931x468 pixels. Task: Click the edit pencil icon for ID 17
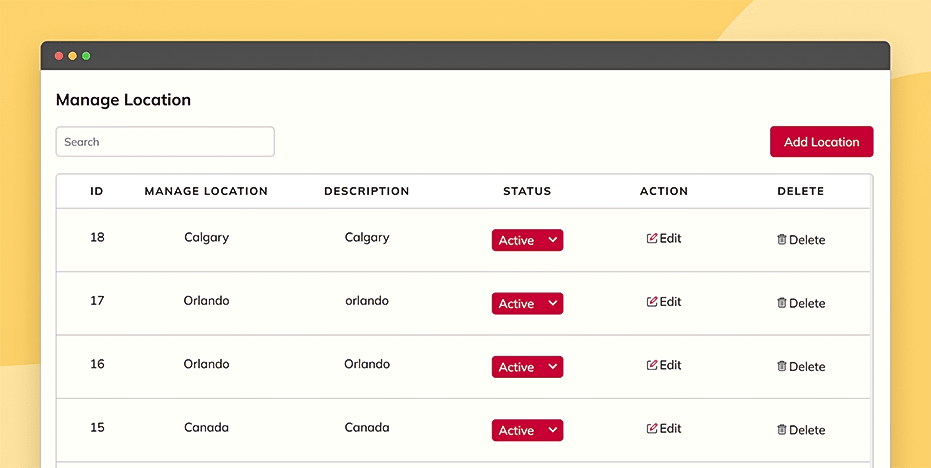[652, 302]
